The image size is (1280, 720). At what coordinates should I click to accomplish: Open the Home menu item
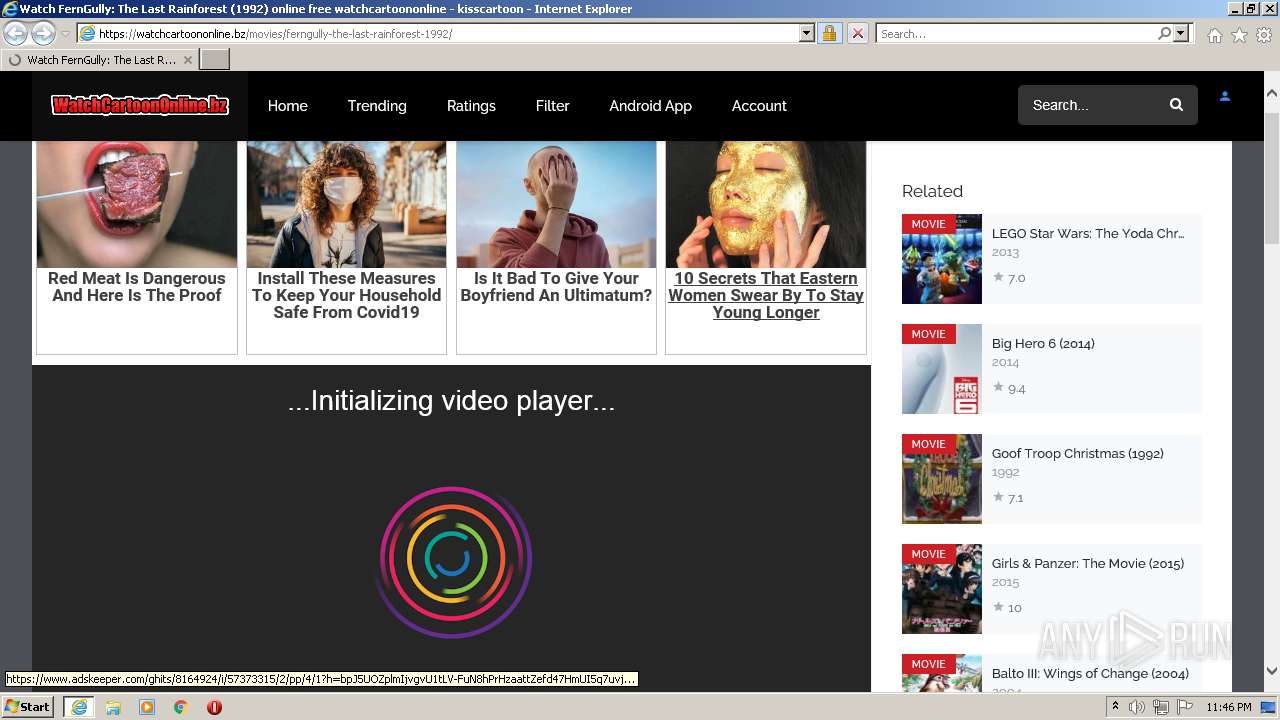pyautogui.click(x=288, y=105)
